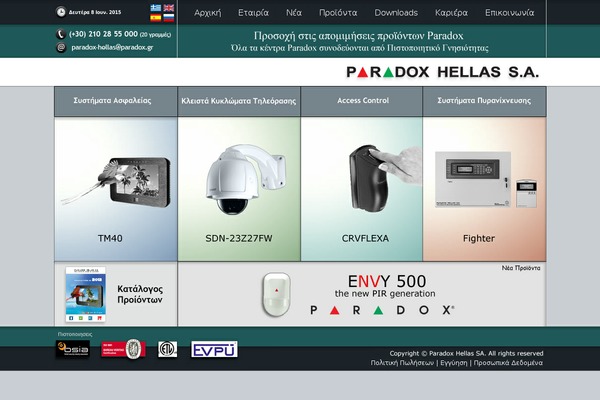Open the TM40 touchscreen product image
The width and height of the screenshot is (600, 400).
(117, 183)
